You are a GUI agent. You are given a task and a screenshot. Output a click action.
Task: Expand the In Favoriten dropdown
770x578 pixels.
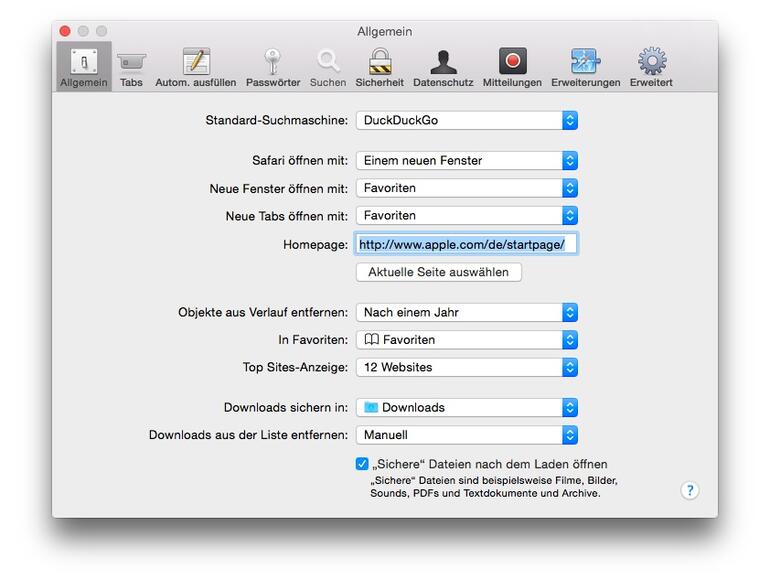click(467, 340)
